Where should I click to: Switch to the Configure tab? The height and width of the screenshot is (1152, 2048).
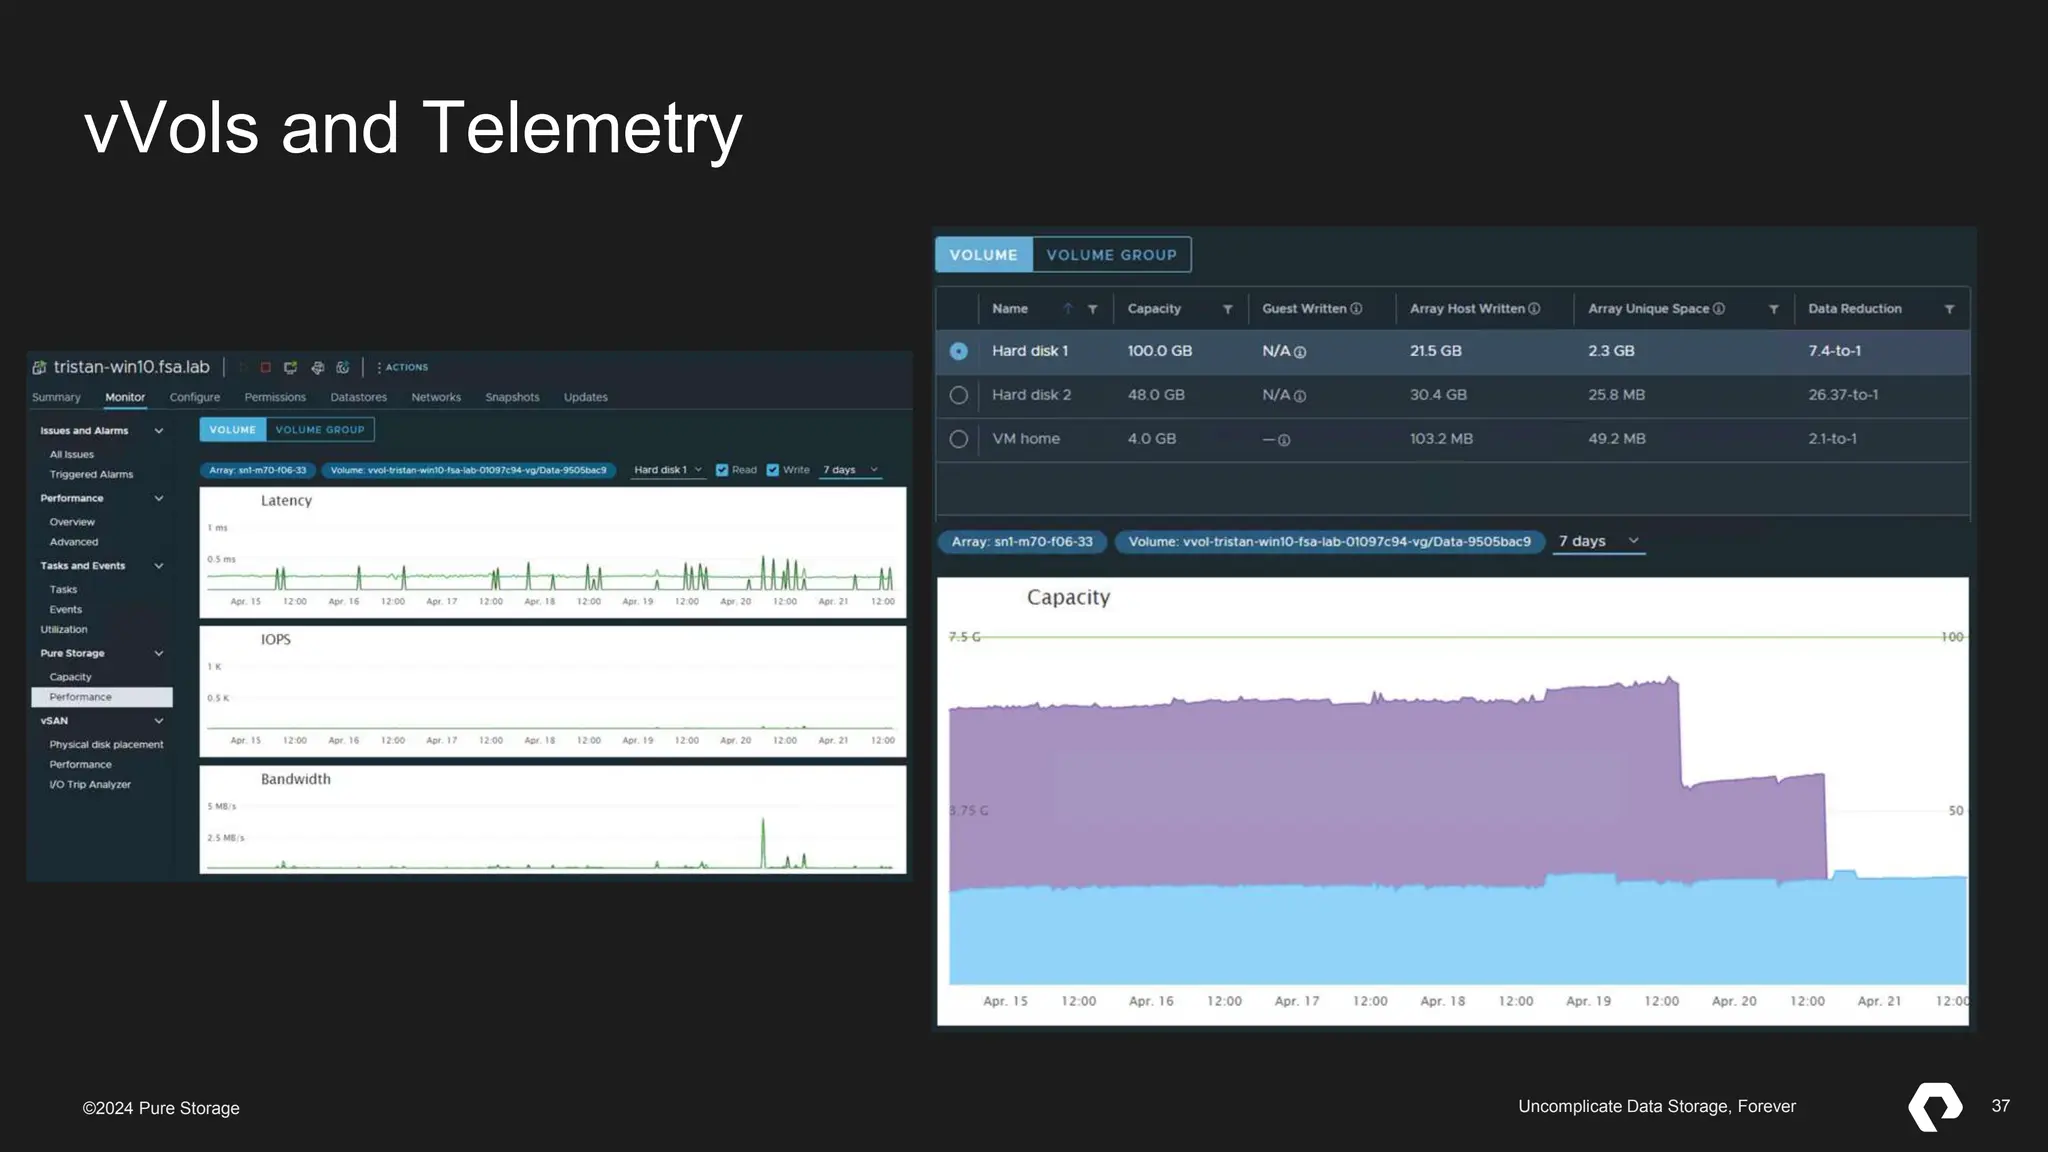[x=194, y=397]
